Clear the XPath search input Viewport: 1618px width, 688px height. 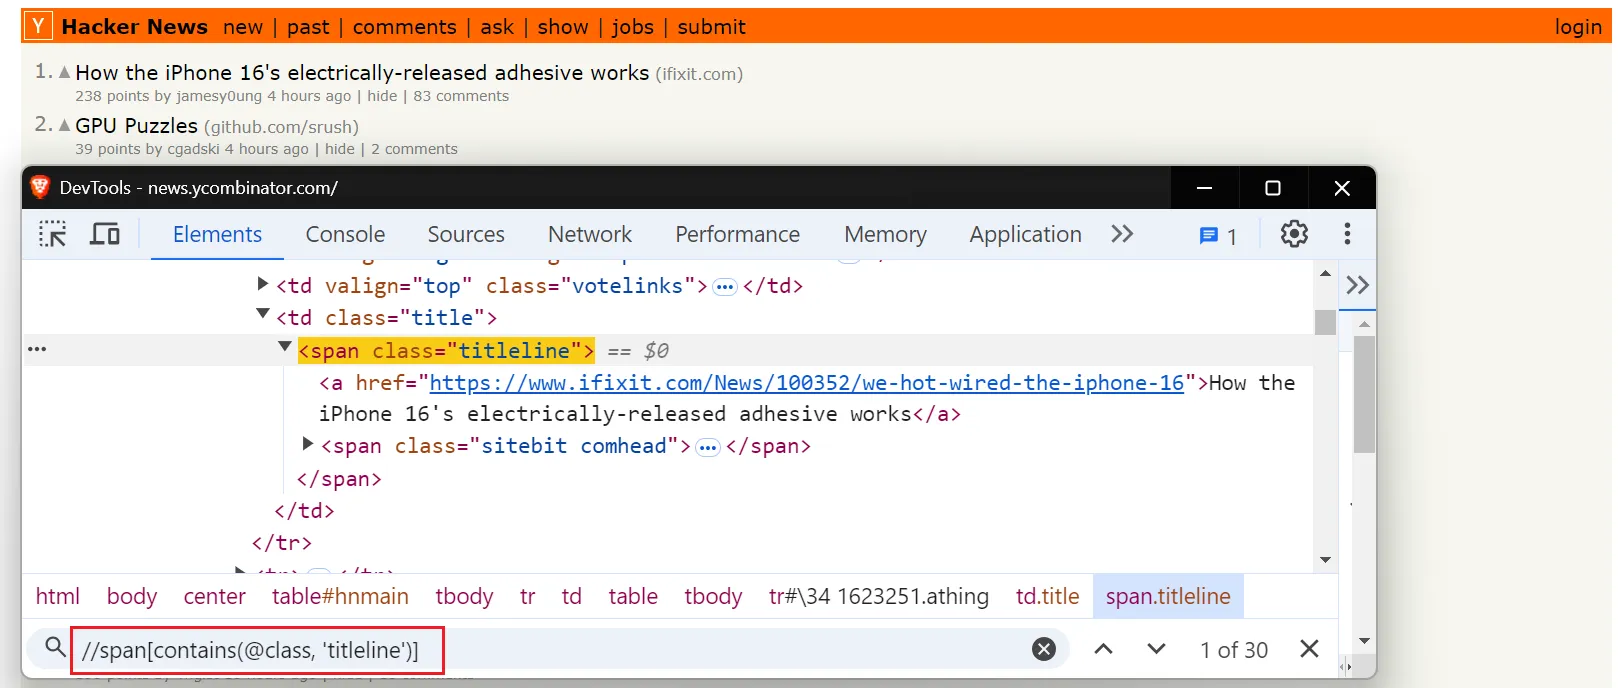click(x=1043, y=650)
